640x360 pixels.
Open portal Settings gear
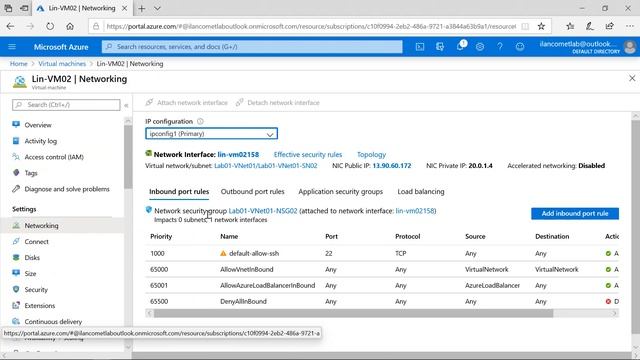coord(480,47)
